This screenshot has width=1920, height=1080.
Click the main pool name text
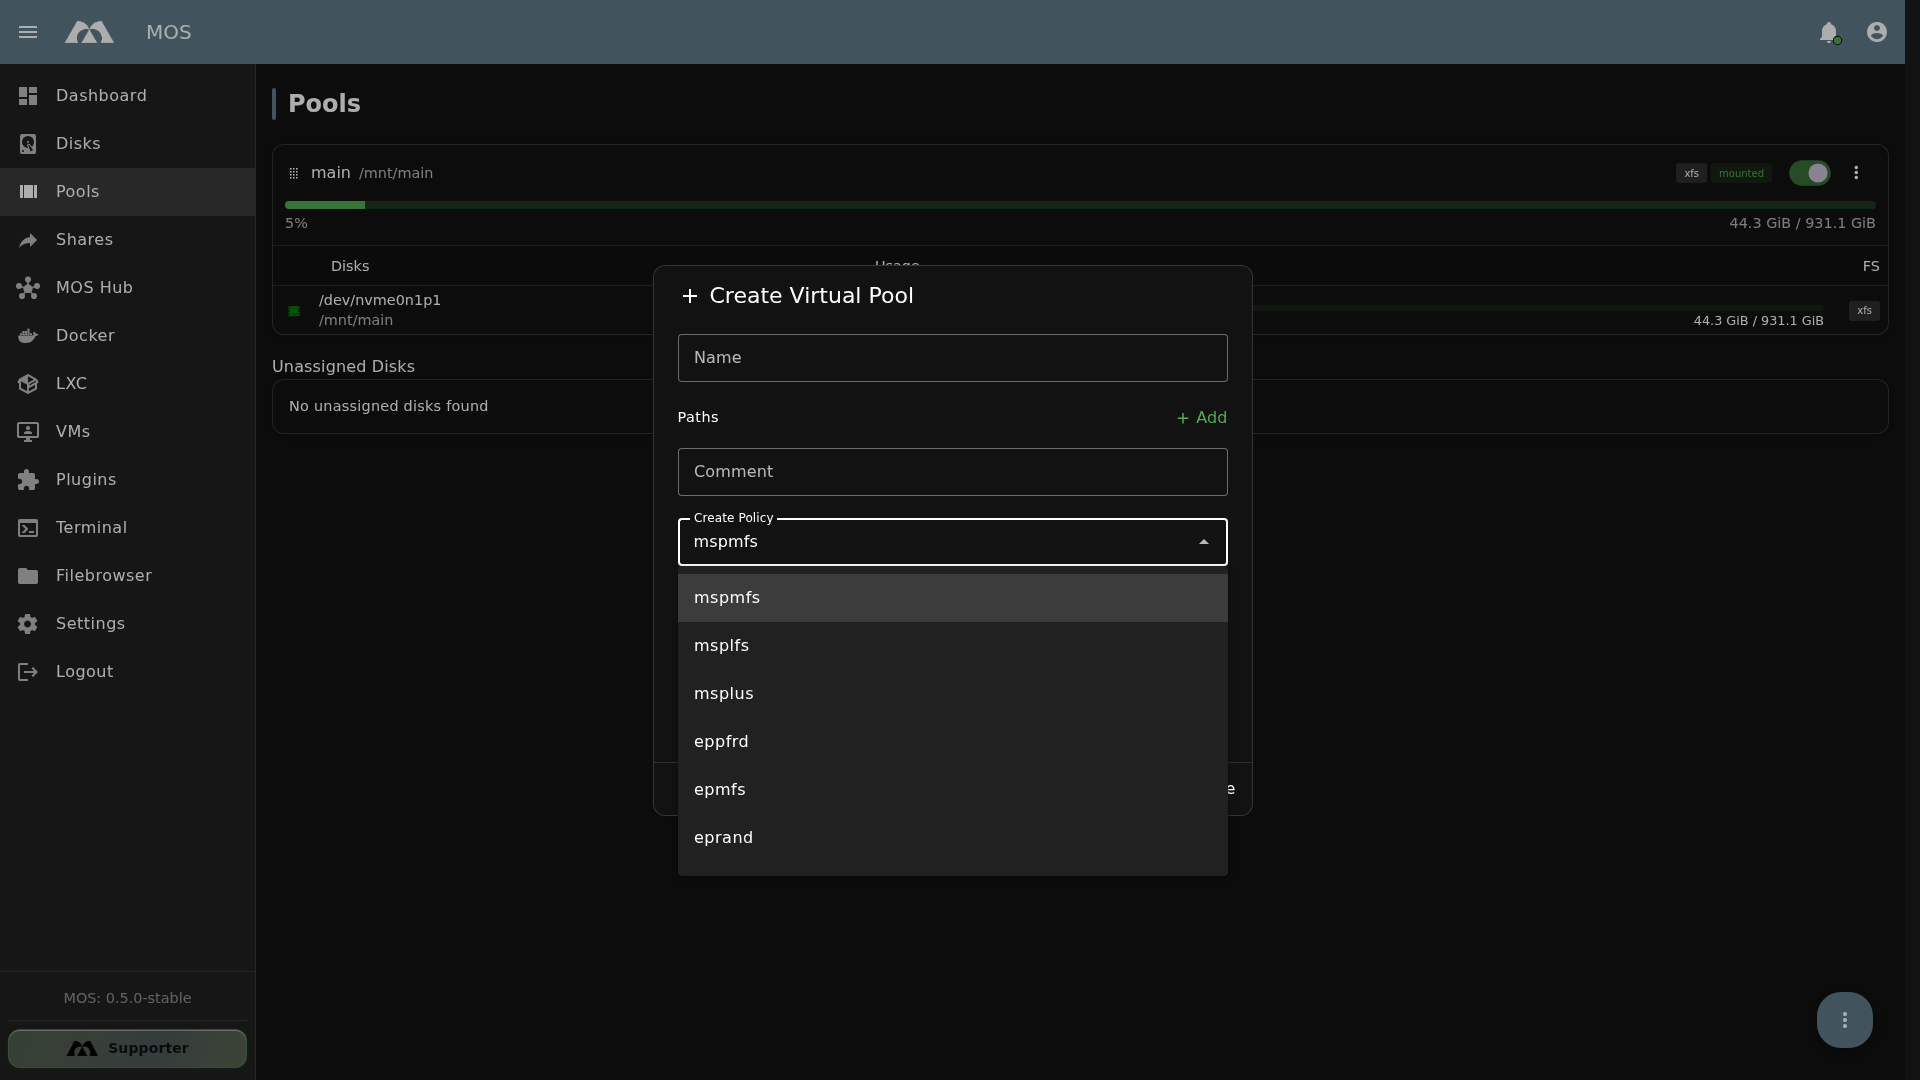coord(330,173)
